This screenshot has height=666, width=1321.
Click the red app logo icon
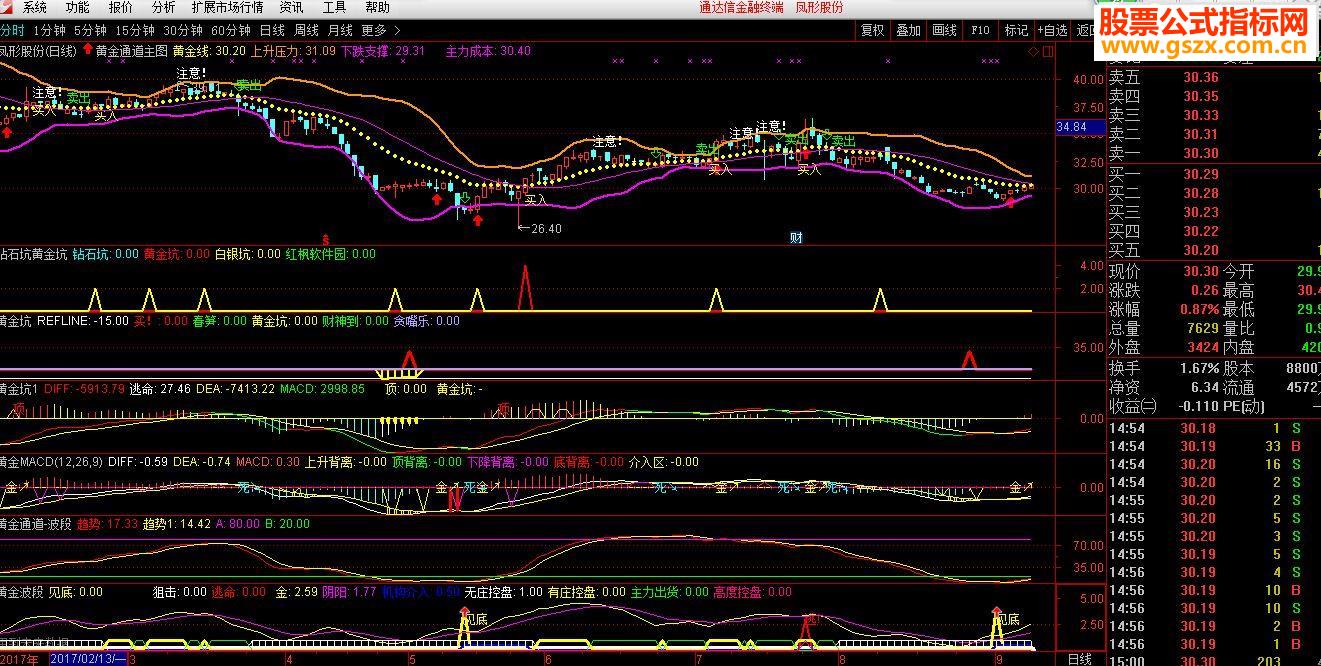pos(8,7)
